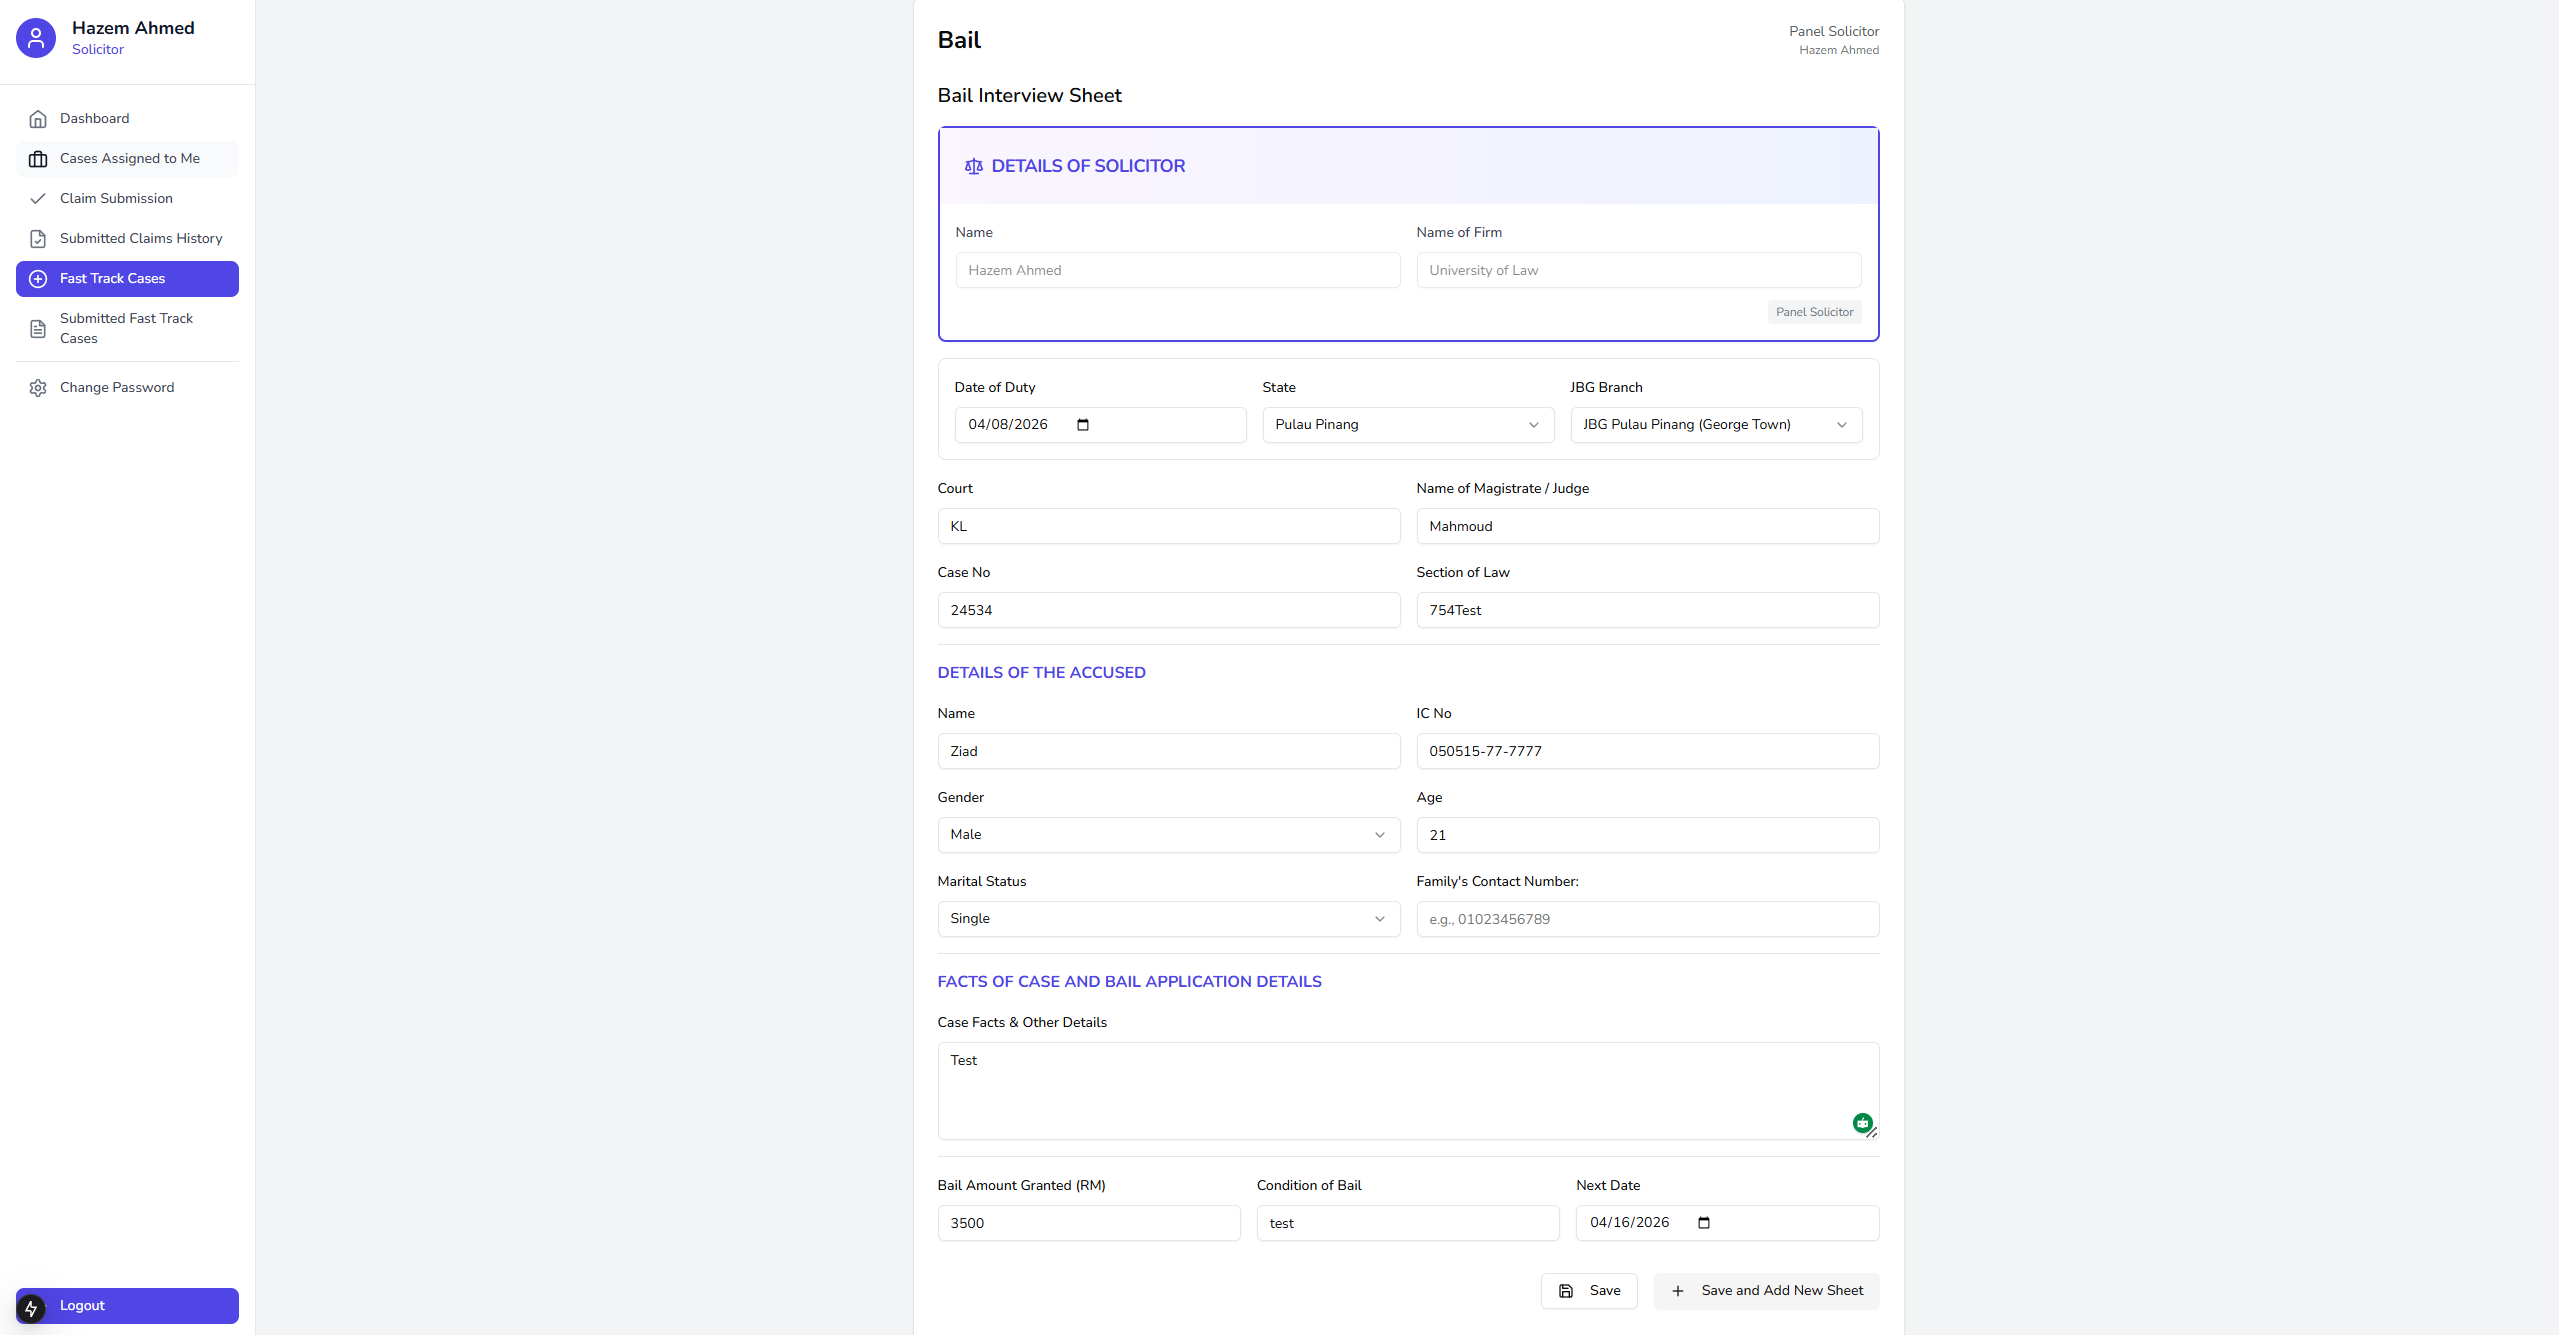Click the Family's Contact Number field

click(x=1647, y=919)
